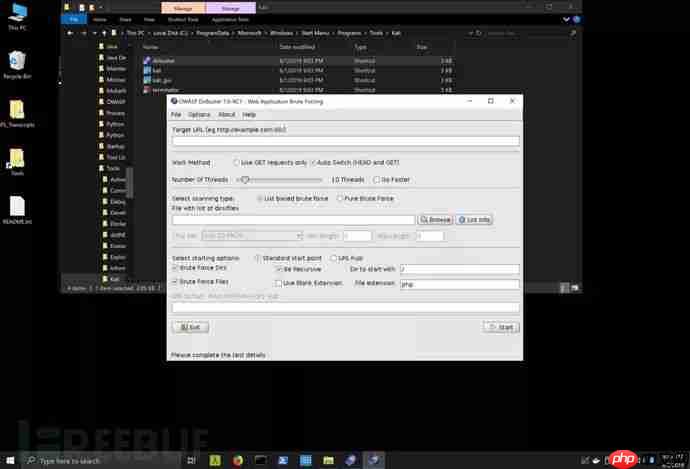Toggle Brute Force Dirs checkbox

click(199, 267)
